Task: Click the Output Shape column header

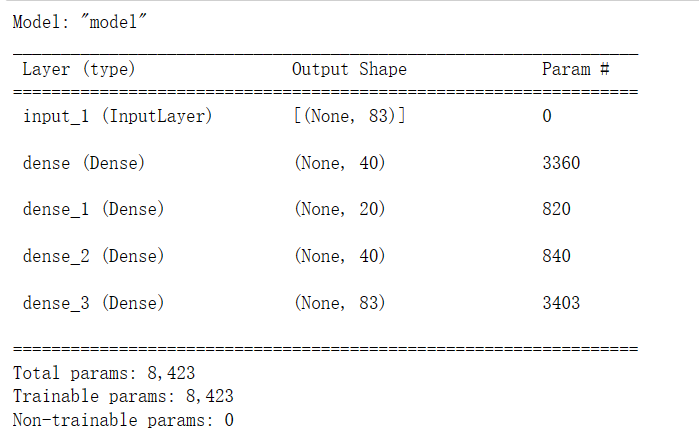Action: (x=349, y=69)
